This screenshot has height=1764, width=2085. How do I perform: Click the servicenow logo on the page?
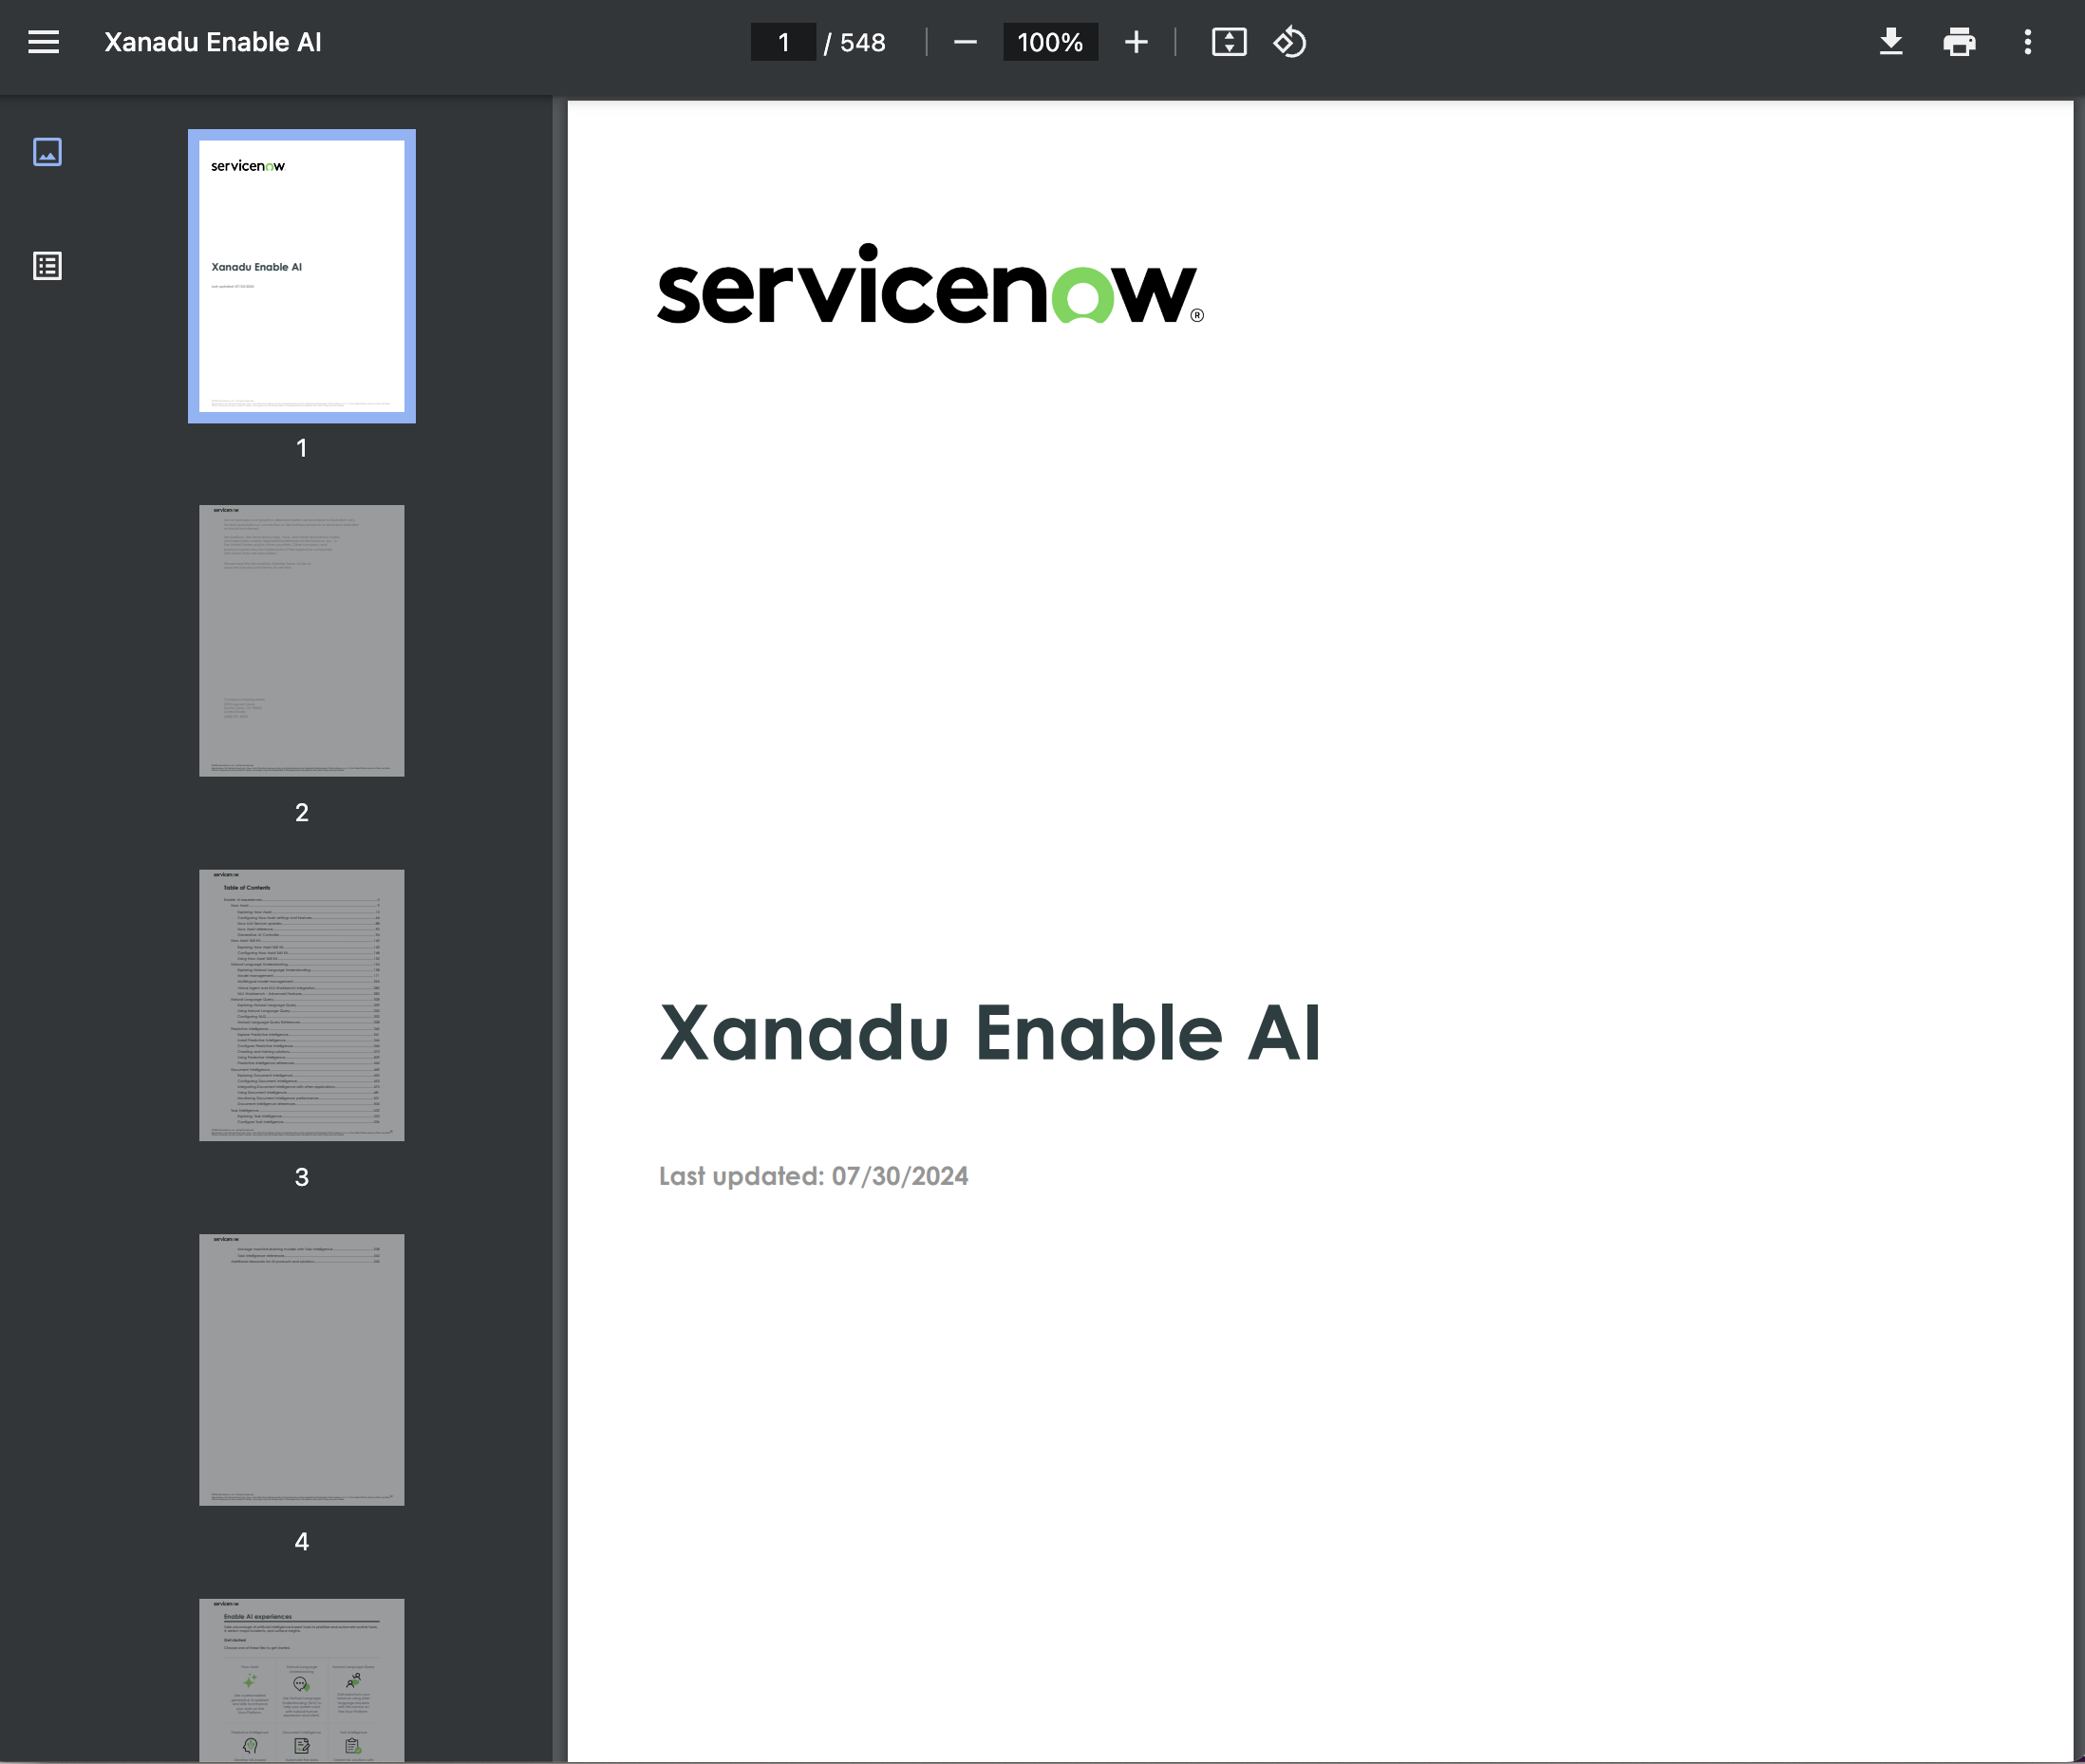(929, 286)
